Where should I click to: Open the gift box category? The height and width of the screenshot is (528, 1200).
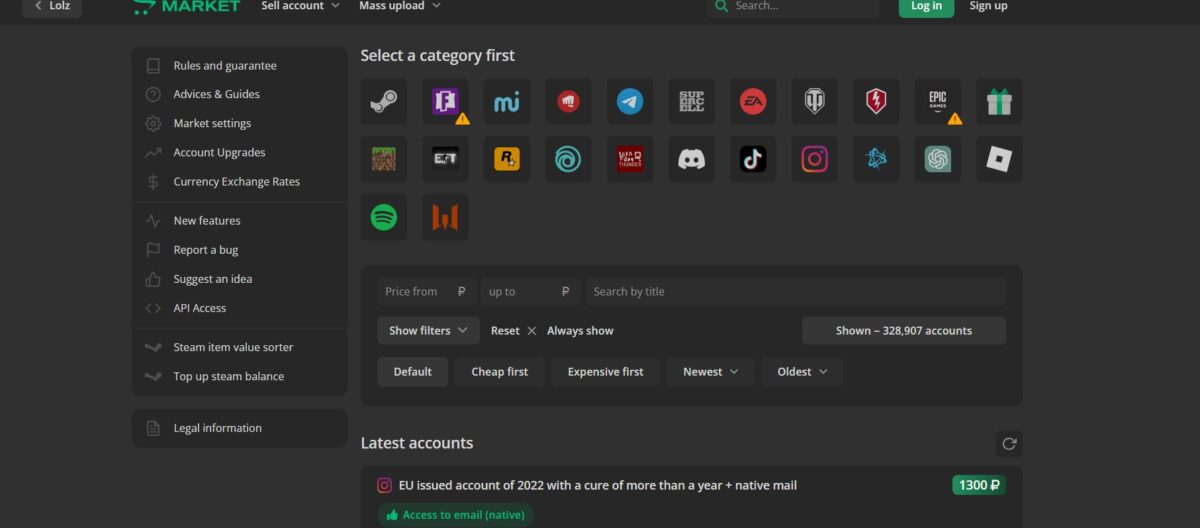coord(999,102)
